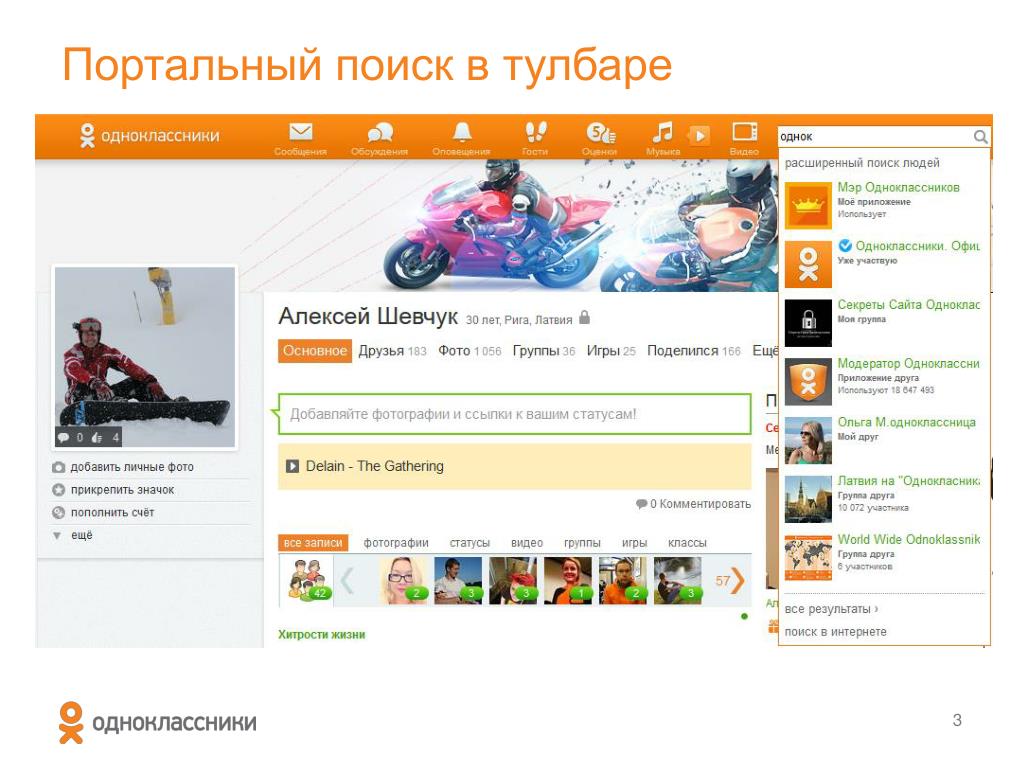The width and height of the screenshot is (1024, 768).
Task: Select the фотографии filter tab
Action: [396, 543]
